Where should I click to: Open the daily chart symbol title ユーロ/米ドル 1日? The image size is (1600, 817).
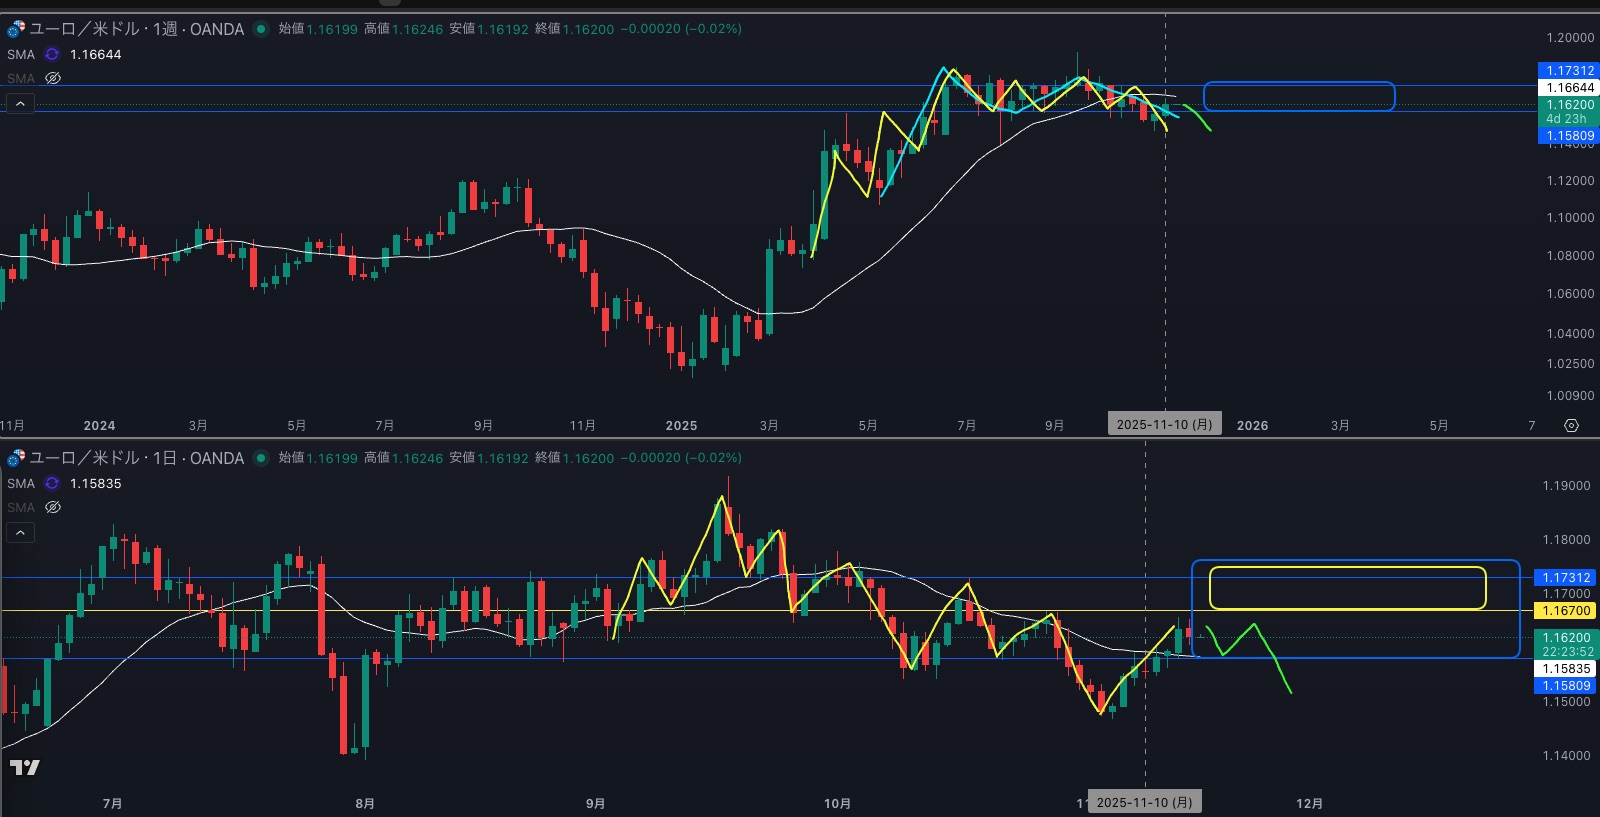pyautogui.click(x=136, y=458)
